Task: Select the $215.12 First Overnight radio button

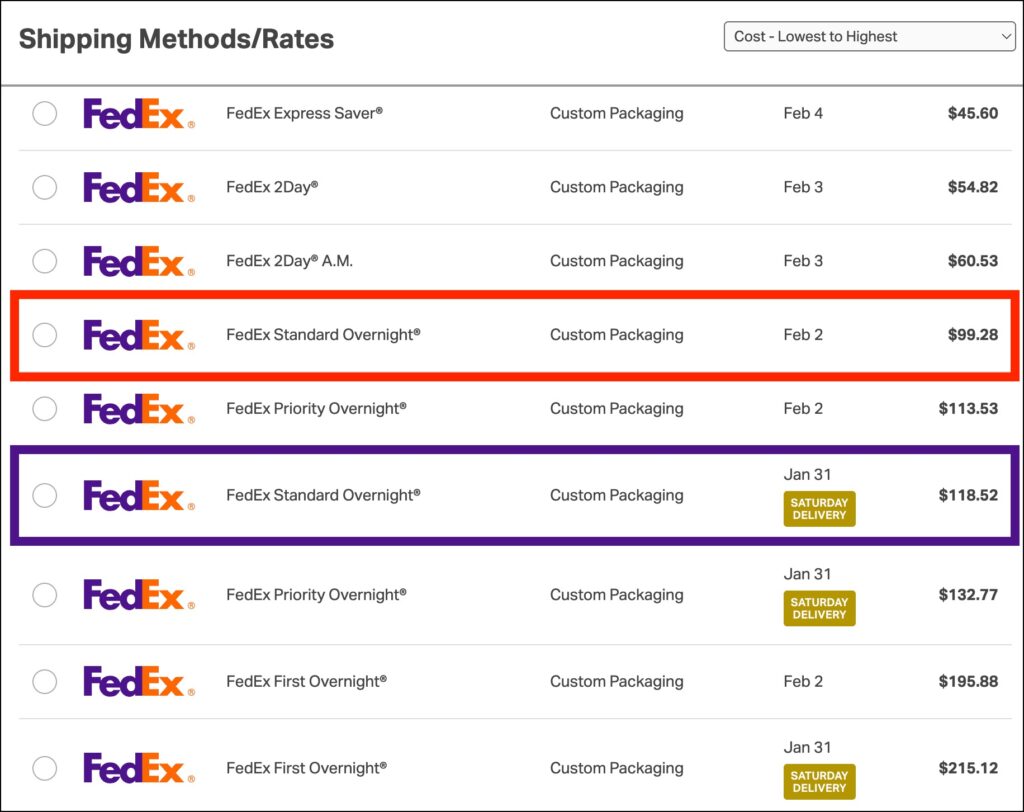Action: pos(45,768)
